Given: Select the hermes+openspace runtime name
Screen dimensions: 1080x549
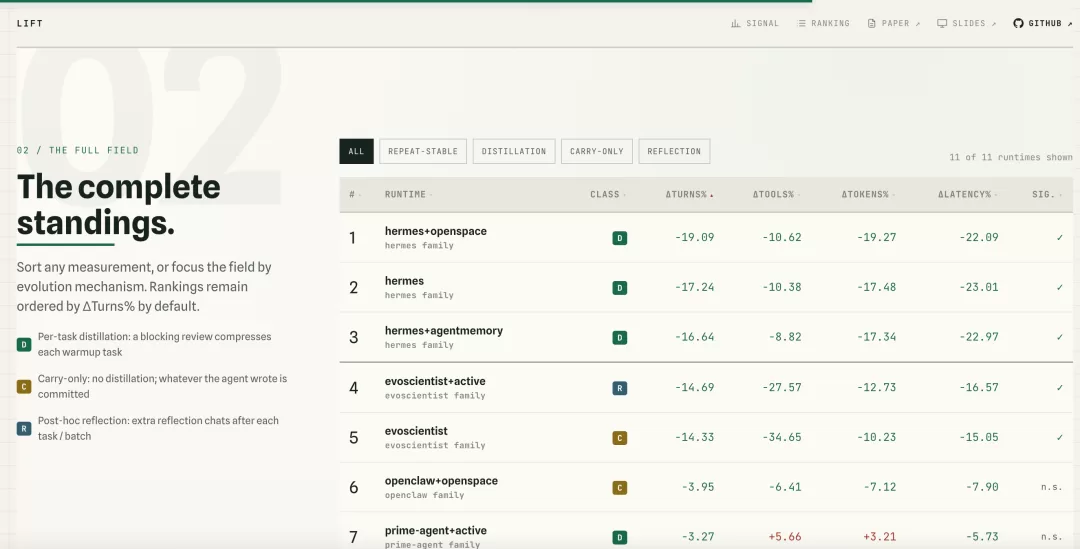Looking at the screenshot, I should coord(435,231).
